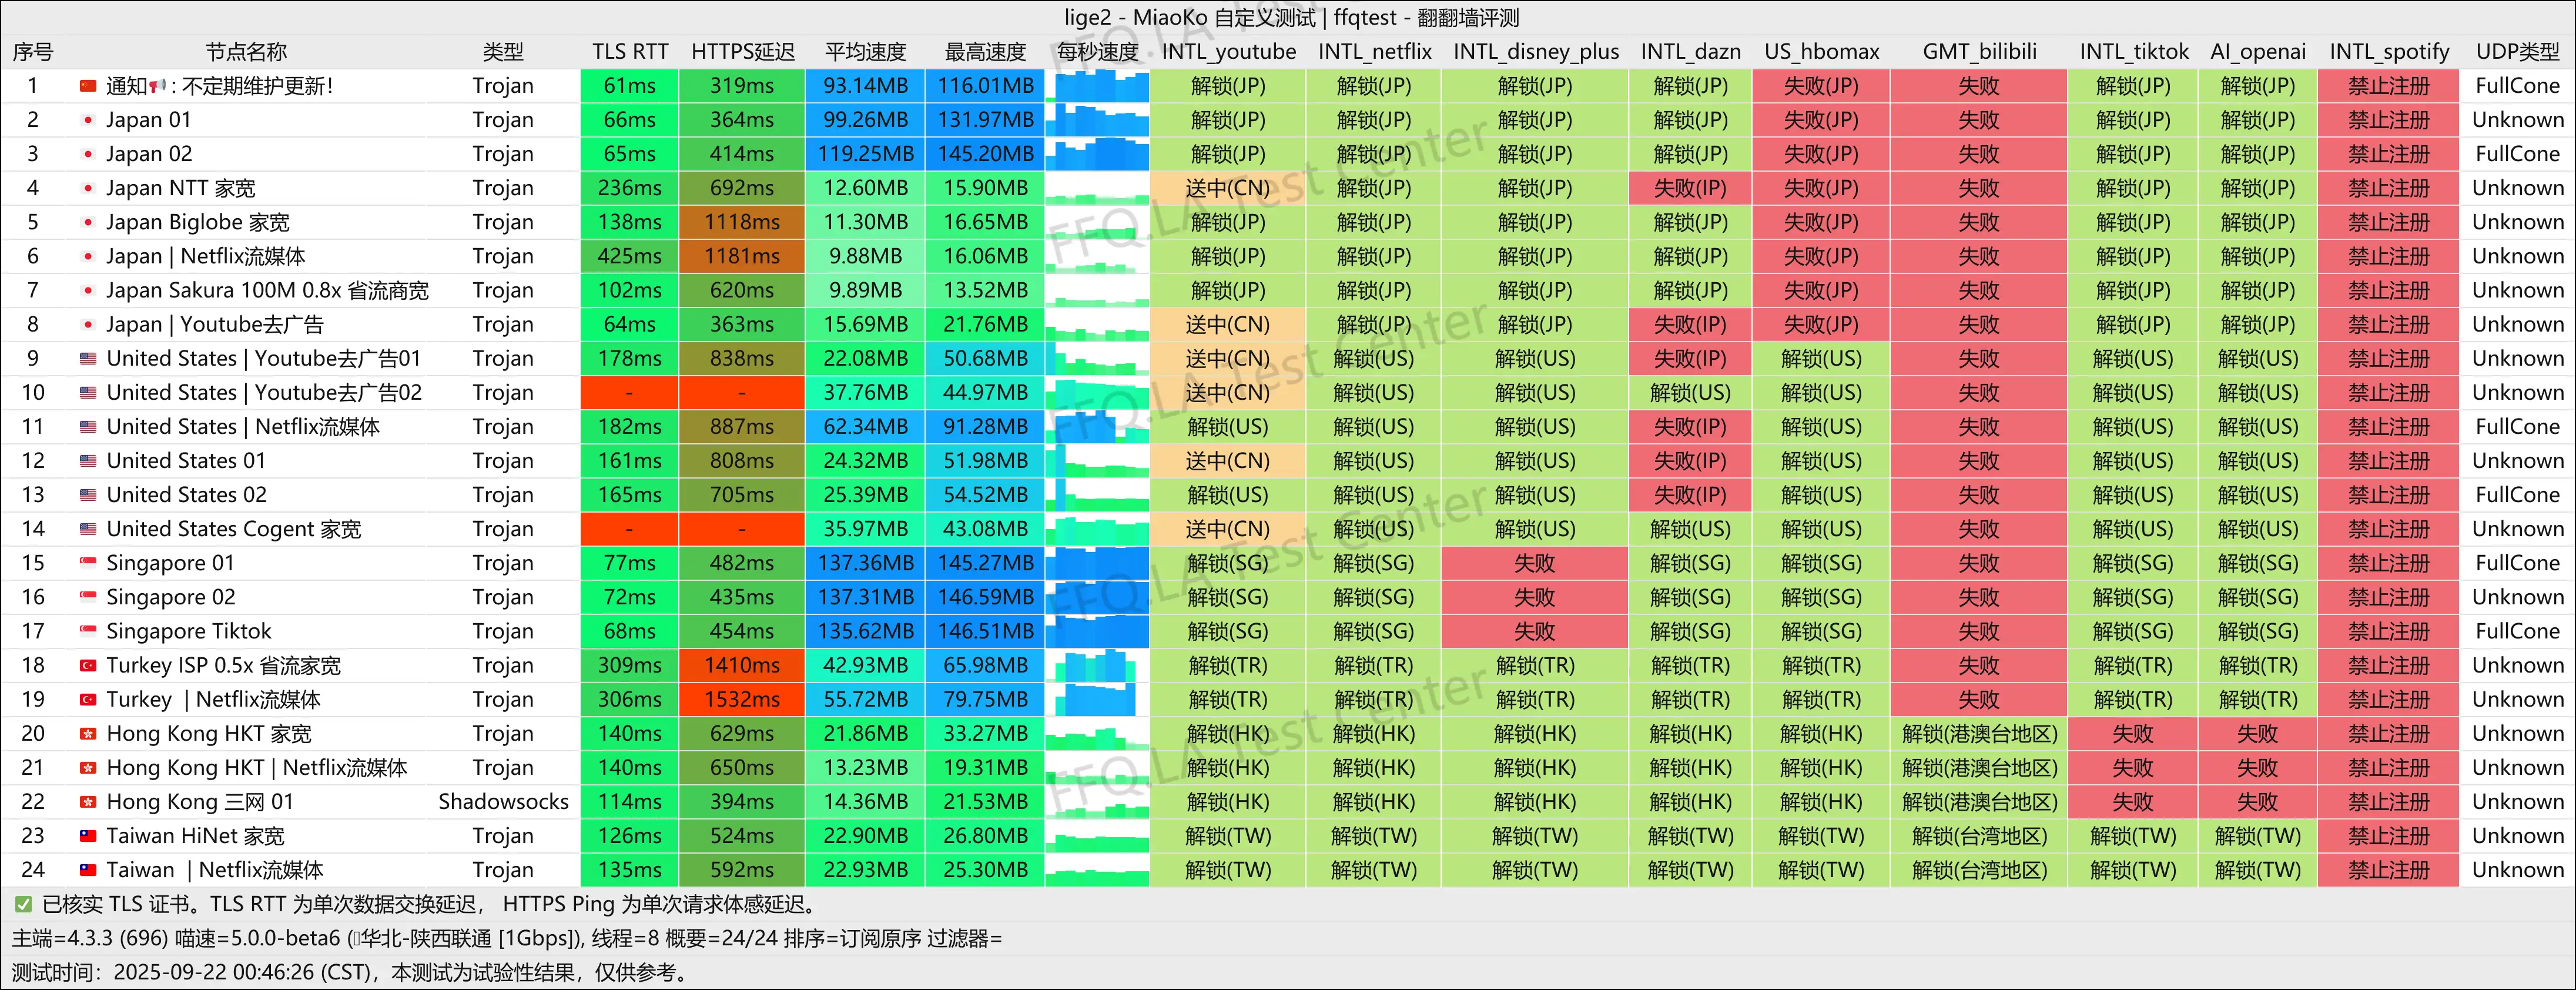This screenshot has width=2576, height=990.
Task: Click the 解锁(US) openai cell for United States 02
Action: point(2258,495)
